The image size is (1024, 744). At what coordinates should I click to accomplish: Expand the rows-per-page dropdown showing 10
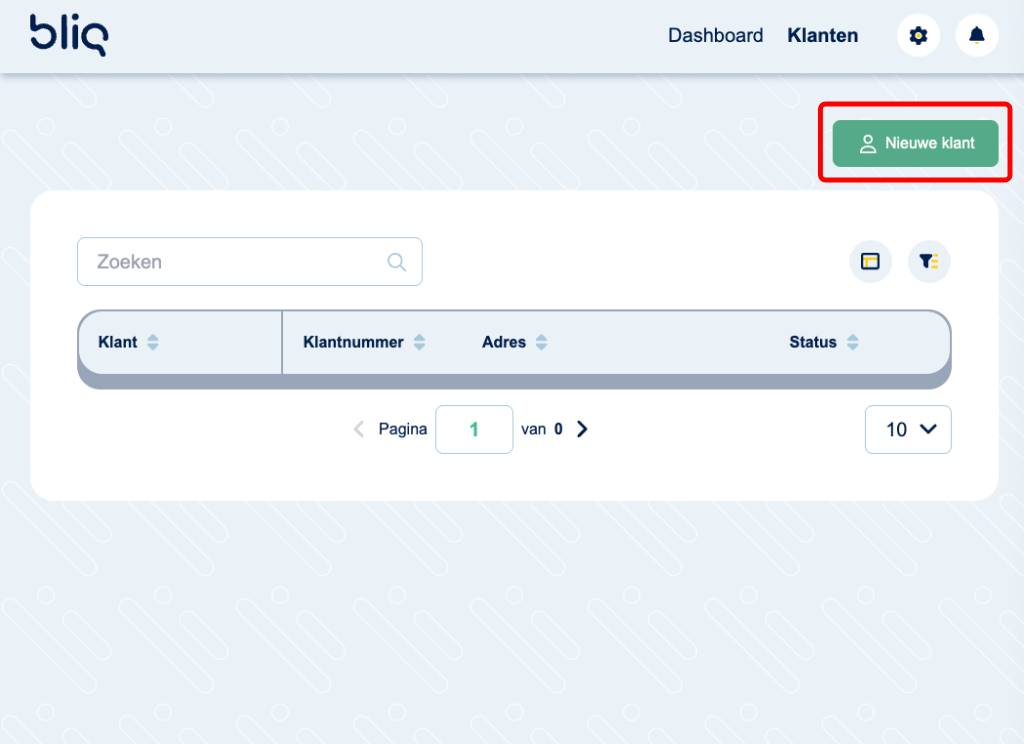908,429
